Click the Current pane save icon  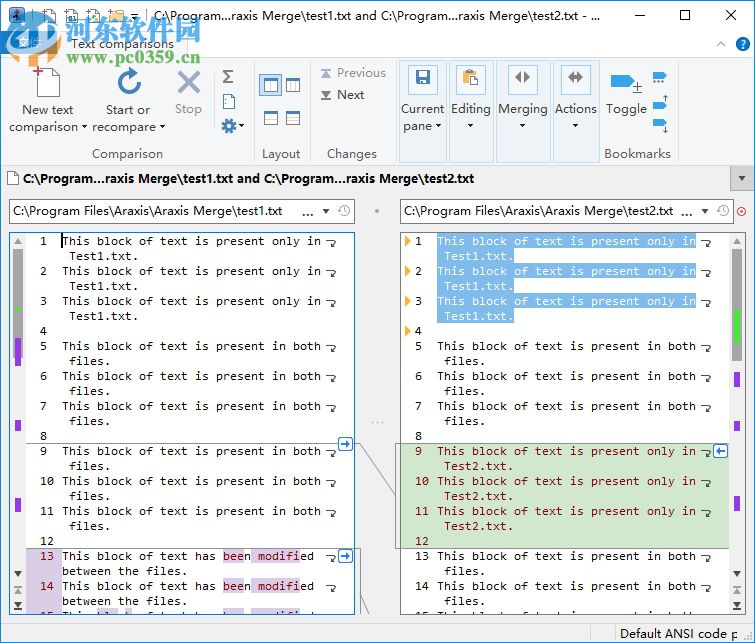coord(422,79)
